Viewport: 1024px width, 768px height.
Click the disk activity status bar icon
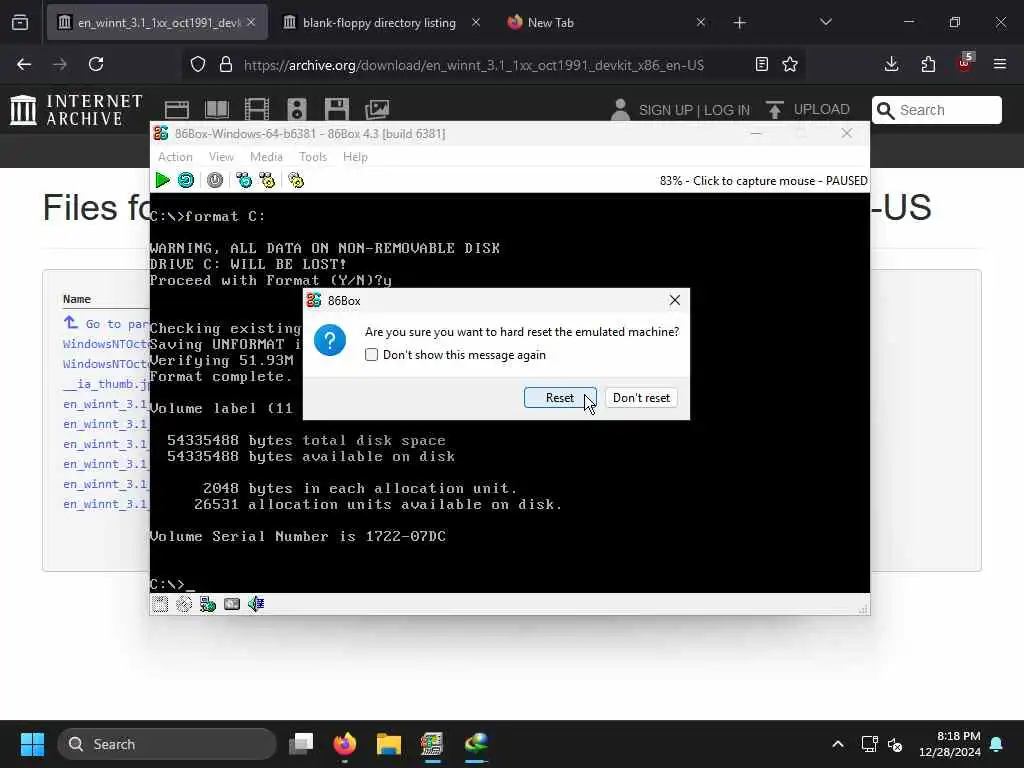184,604
